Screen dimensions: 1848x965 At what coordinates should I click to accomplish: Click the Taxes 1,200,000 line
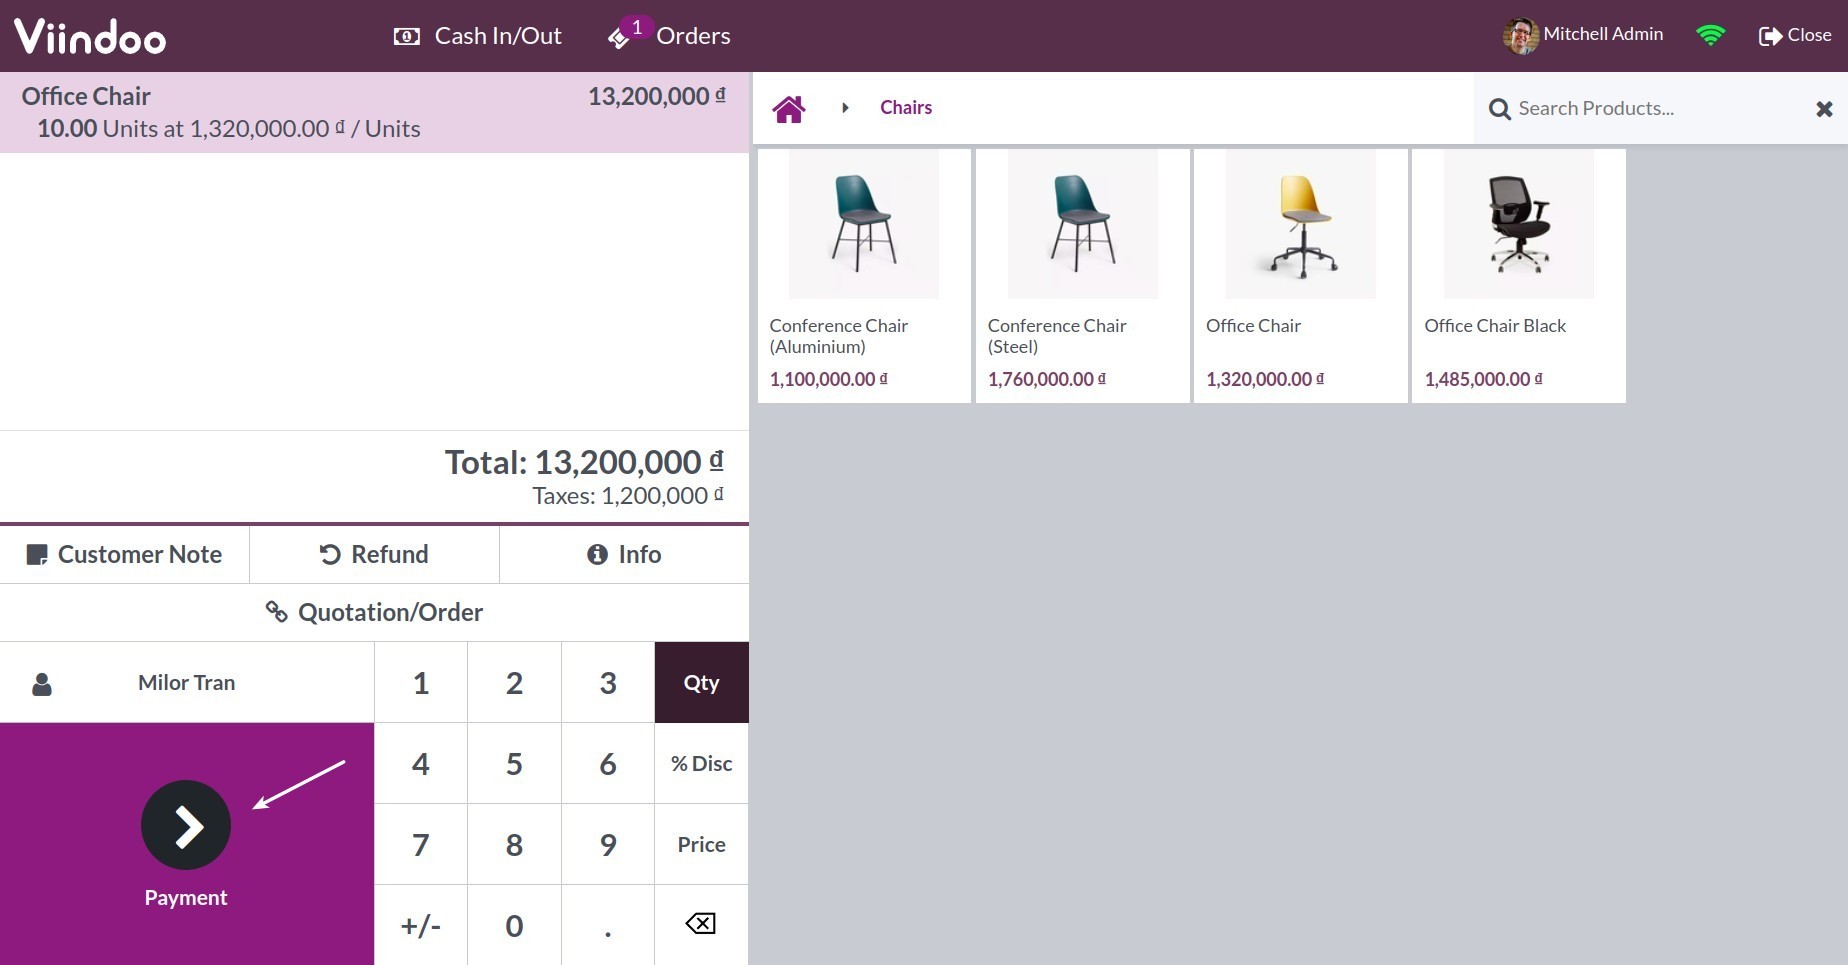[x=628, y=496]
